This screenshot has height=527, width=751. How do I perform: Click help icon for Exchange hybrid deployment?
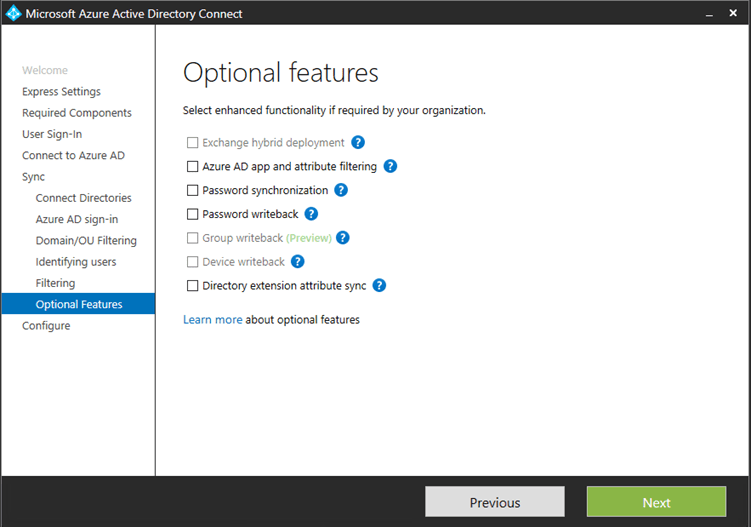tap(358, 142)
